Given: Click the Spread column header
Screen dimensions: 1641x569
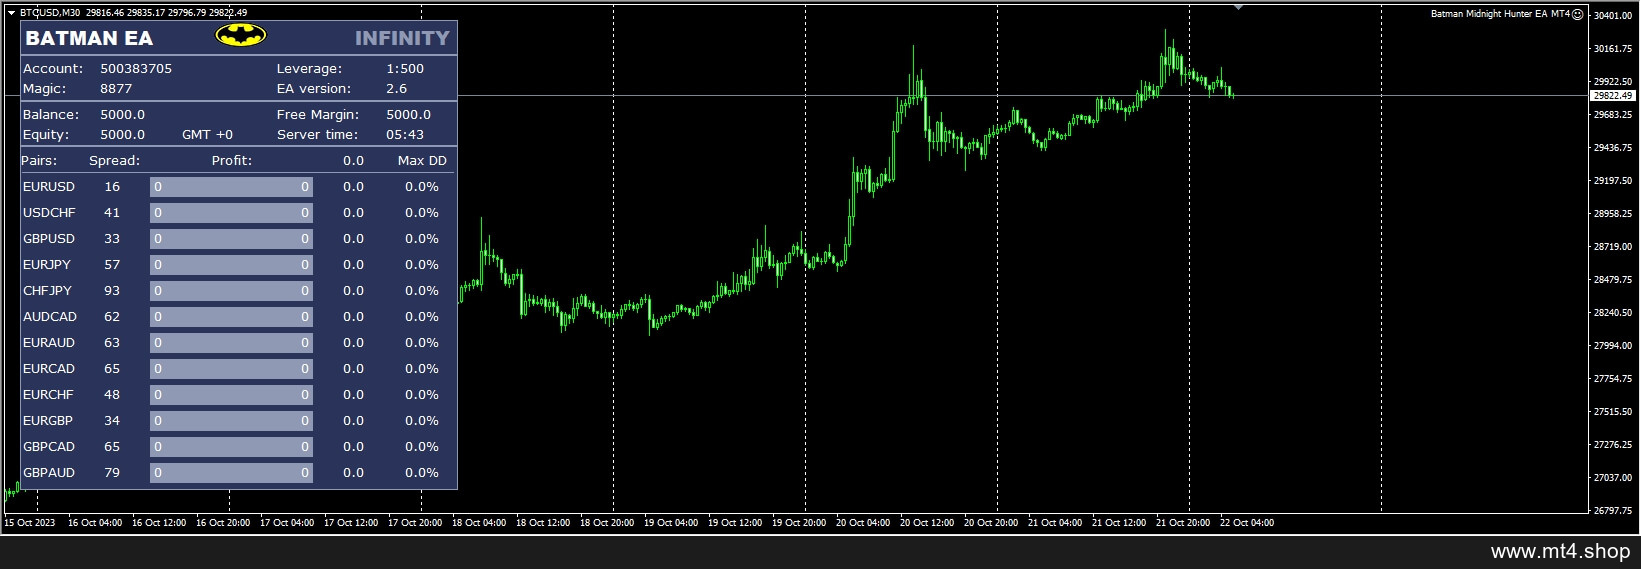Looking at the screenshot, I should click(x=114, y=161).
